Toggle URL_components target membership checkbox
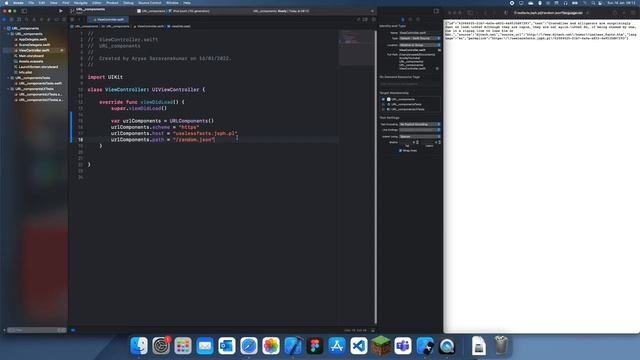 [383, 99]
